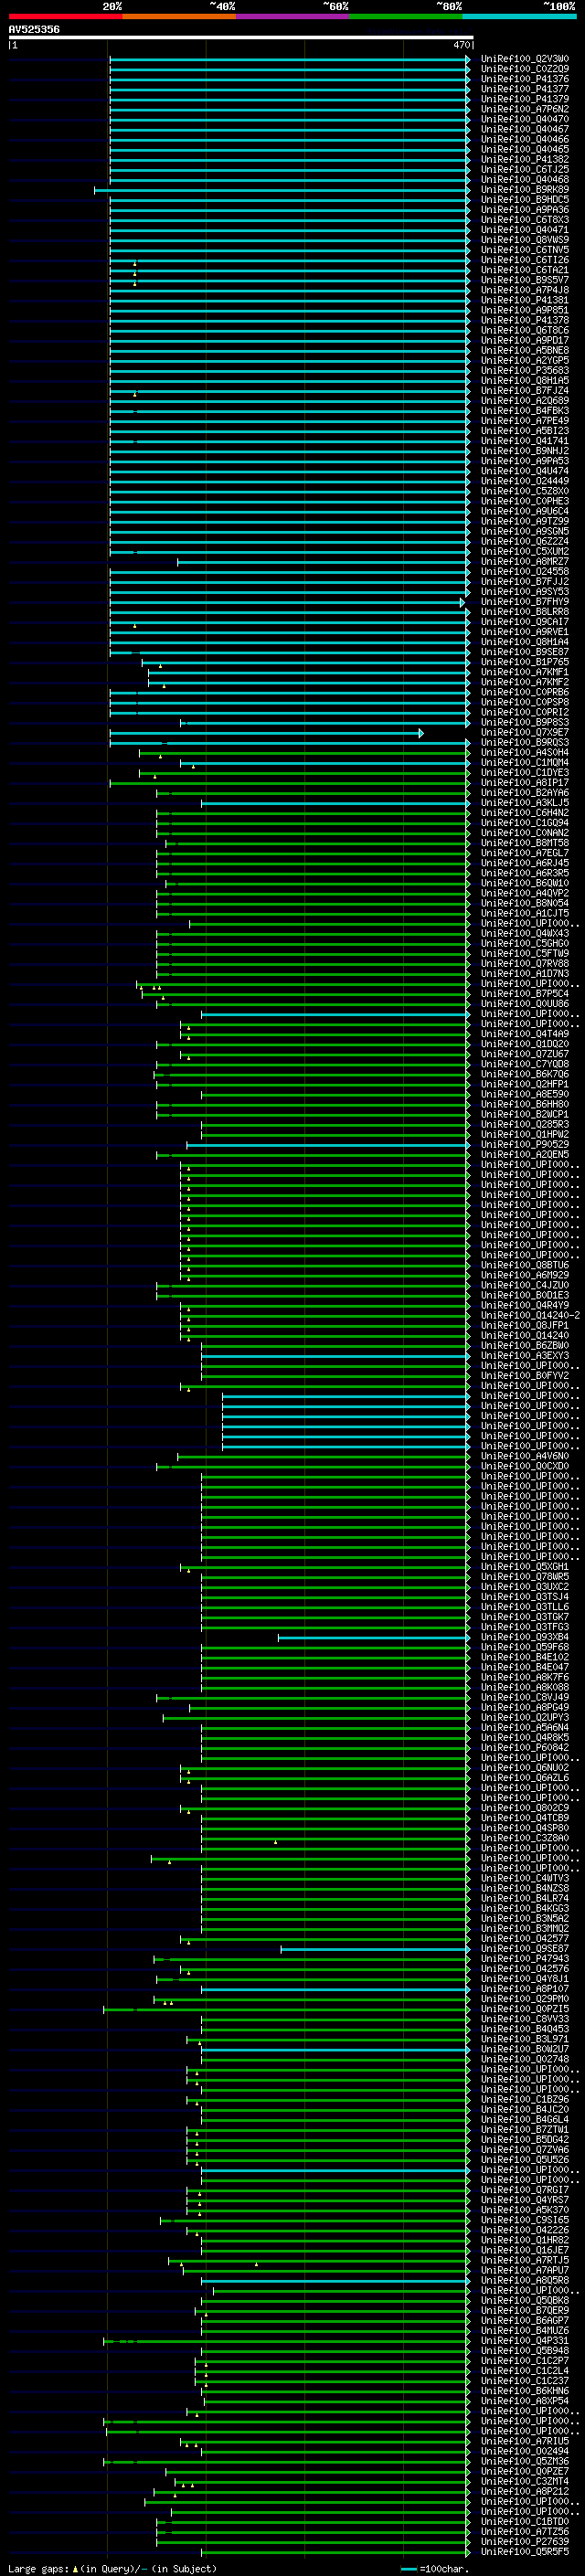This screenshot has width=585, height=2576.
Task: Select the UniRef100_P60842 label
Action: (525, 1748)
